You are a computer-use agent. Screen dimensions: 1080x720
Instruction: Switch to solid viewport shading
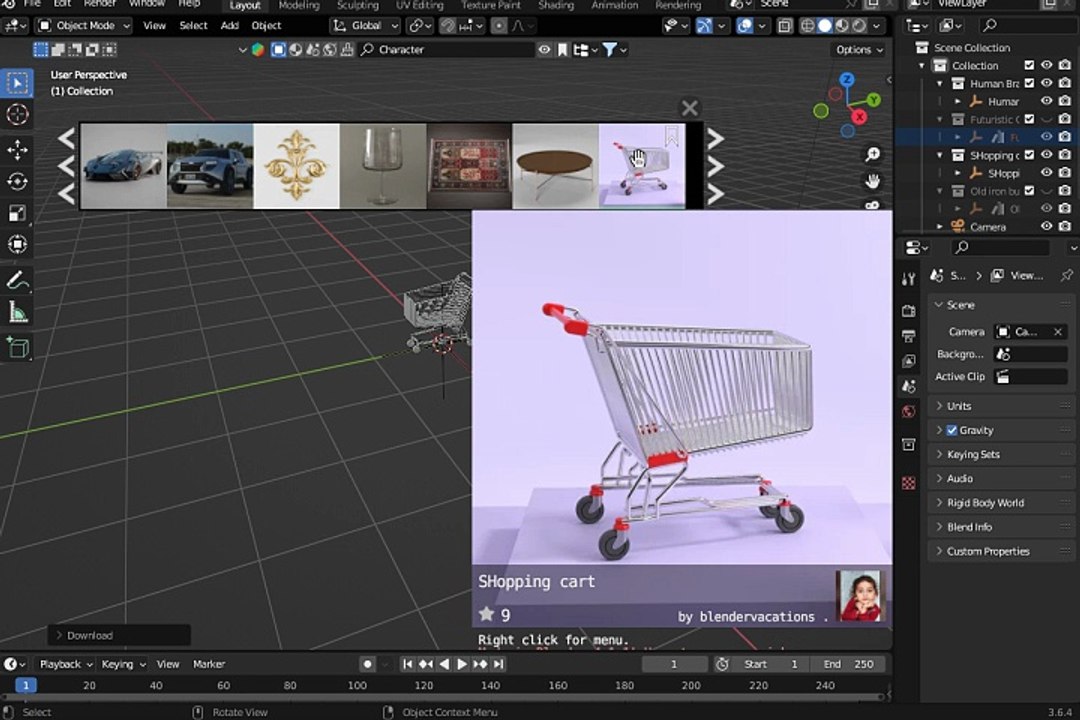tap(824, 26)
